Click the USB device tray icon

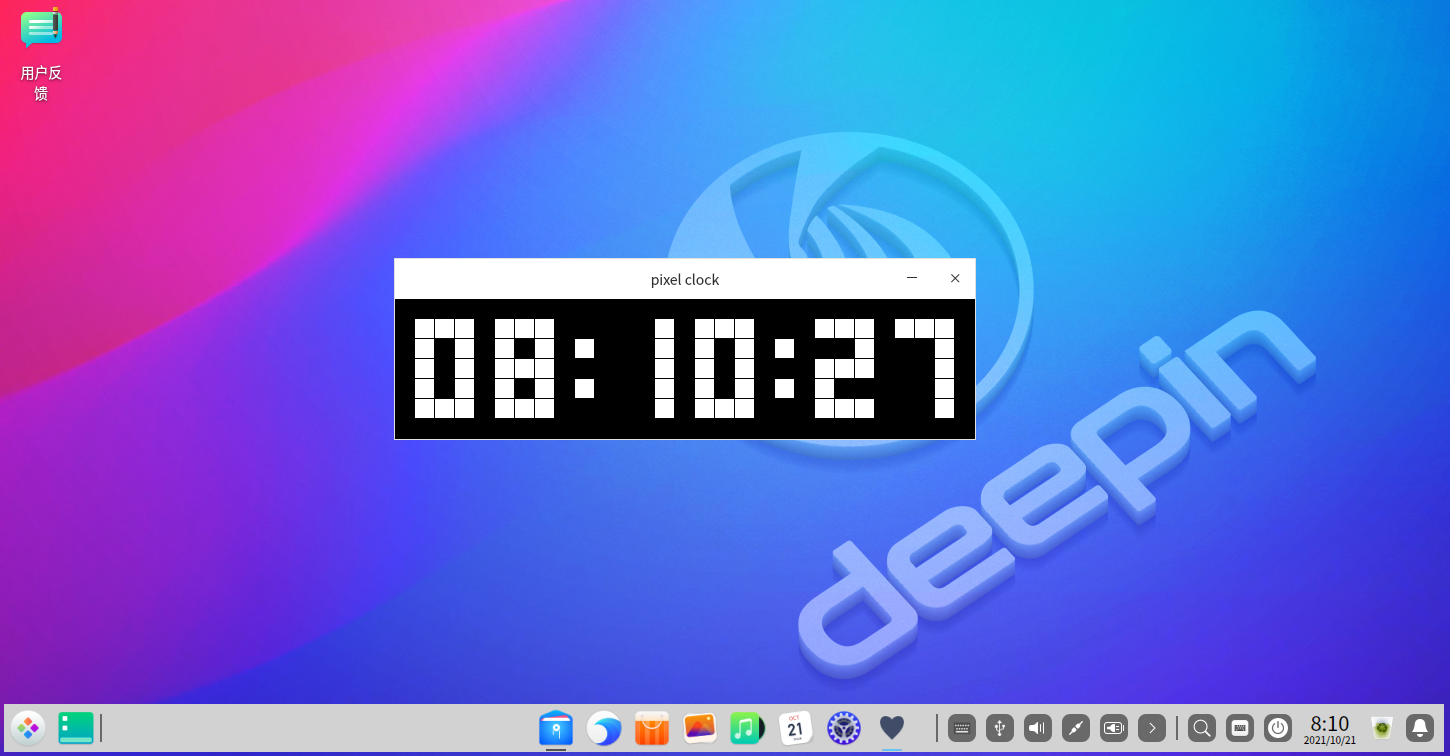1000,728
